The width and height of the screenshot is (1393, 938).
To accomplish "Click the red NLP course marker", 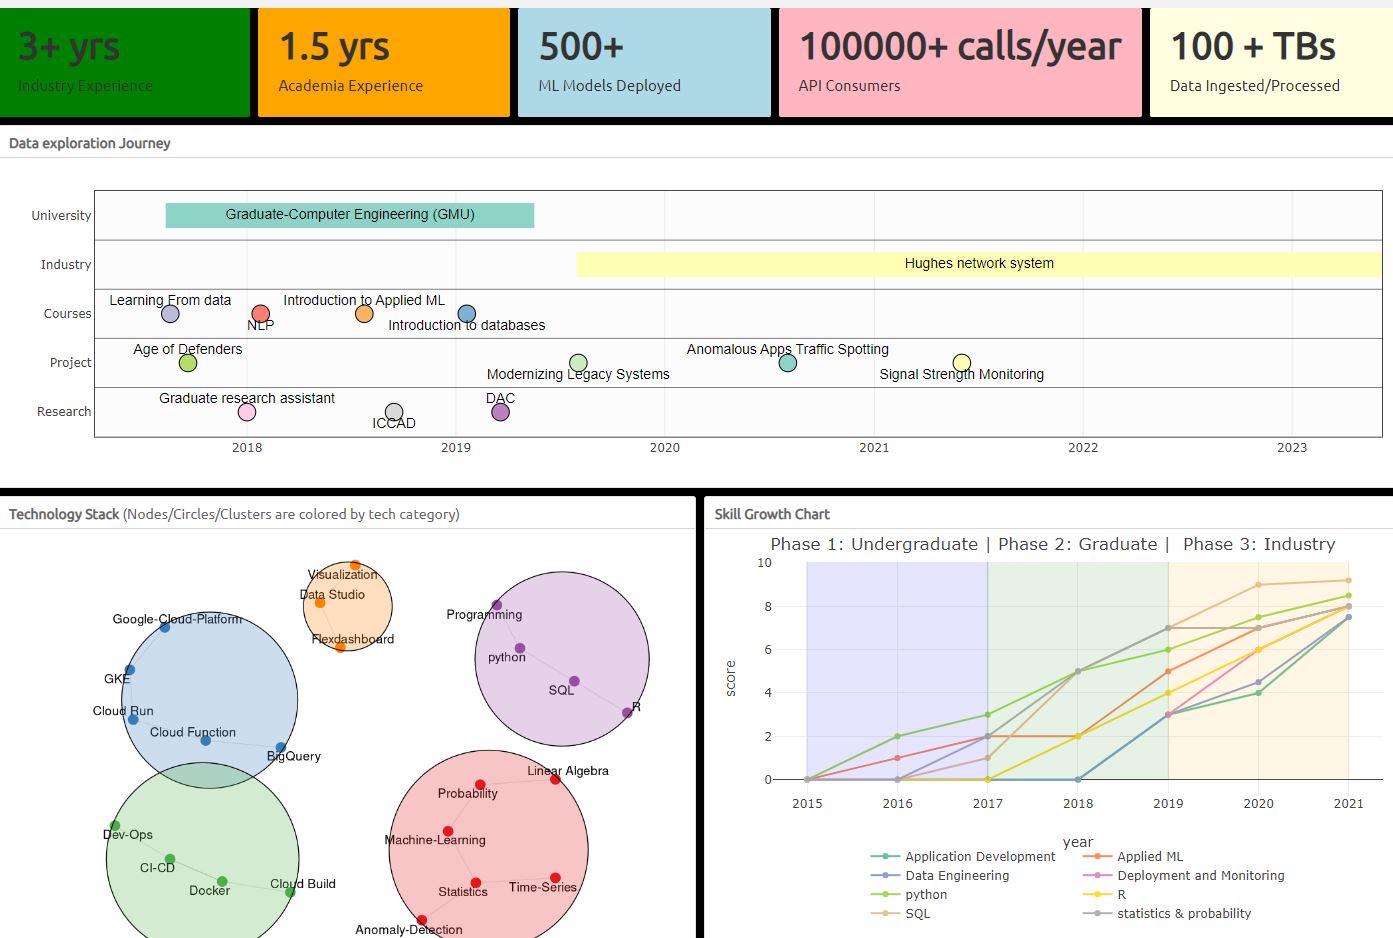I will pos(260,314).
